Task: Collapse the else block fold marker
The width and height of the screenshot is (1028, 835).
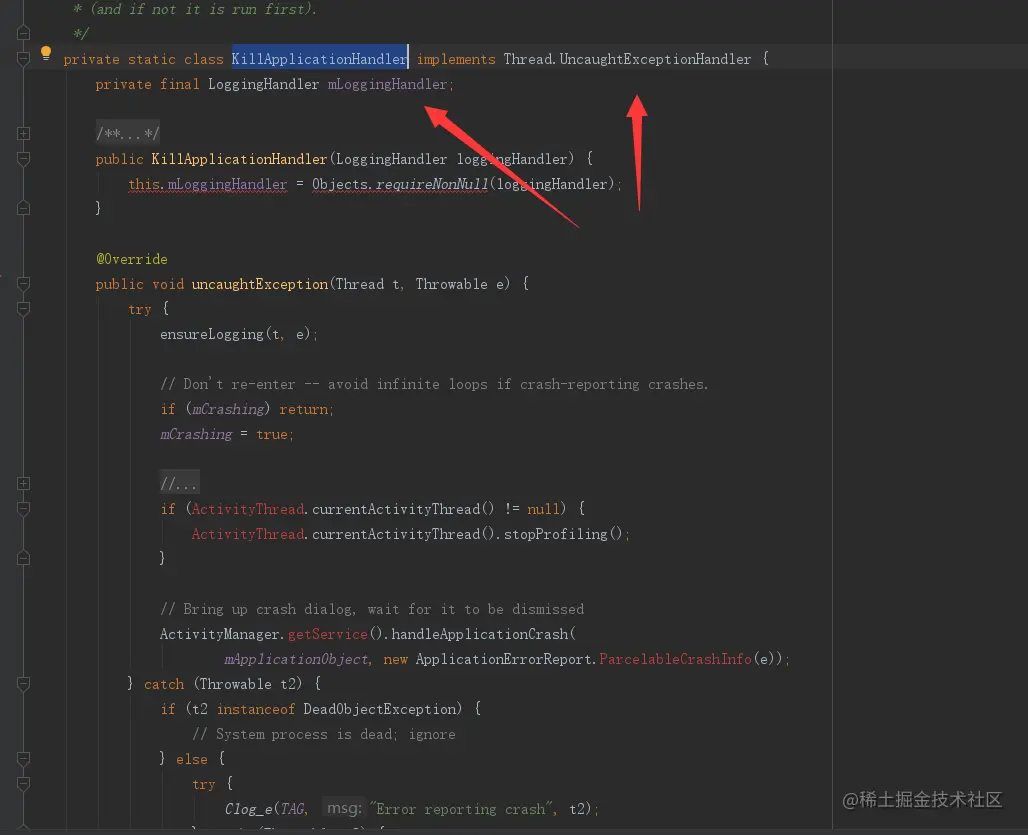Action: tap(23, 759)
